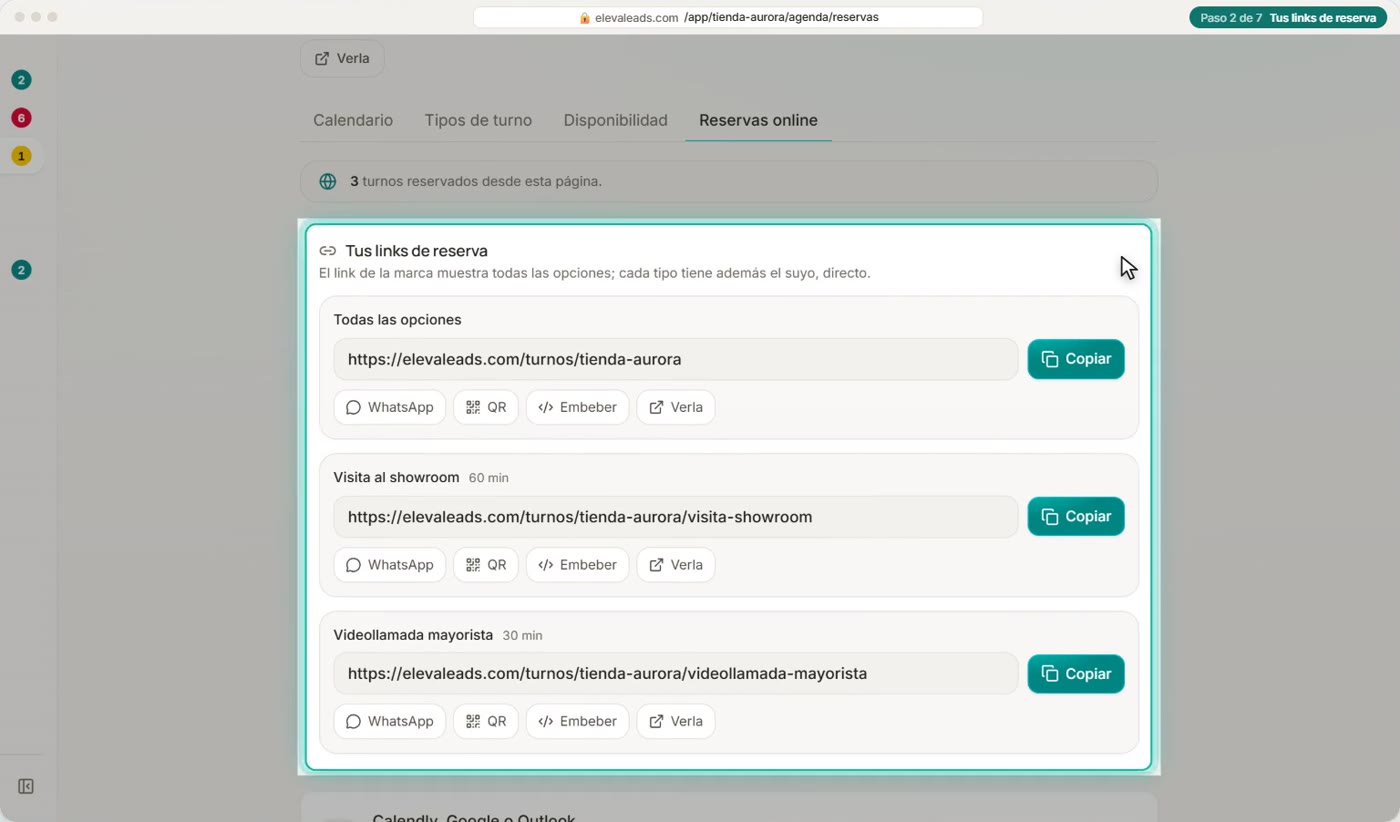
Task: Select the videollamada-mayorista URL field
Action: coord(676,674)
